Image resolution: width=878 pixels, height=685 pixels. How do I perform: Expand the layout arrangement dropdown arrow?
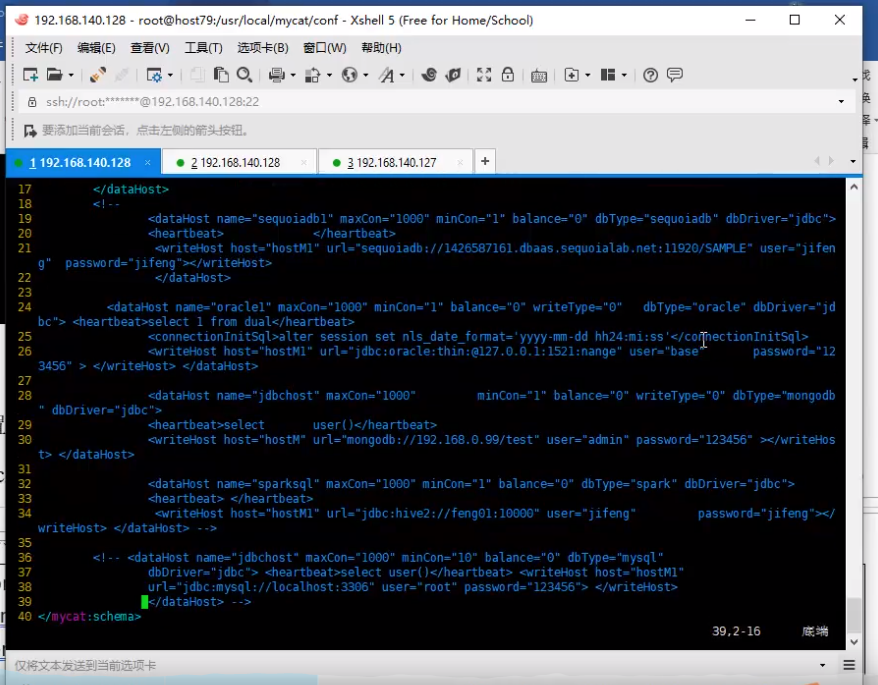pyautogui.click(x=624, y=75)
